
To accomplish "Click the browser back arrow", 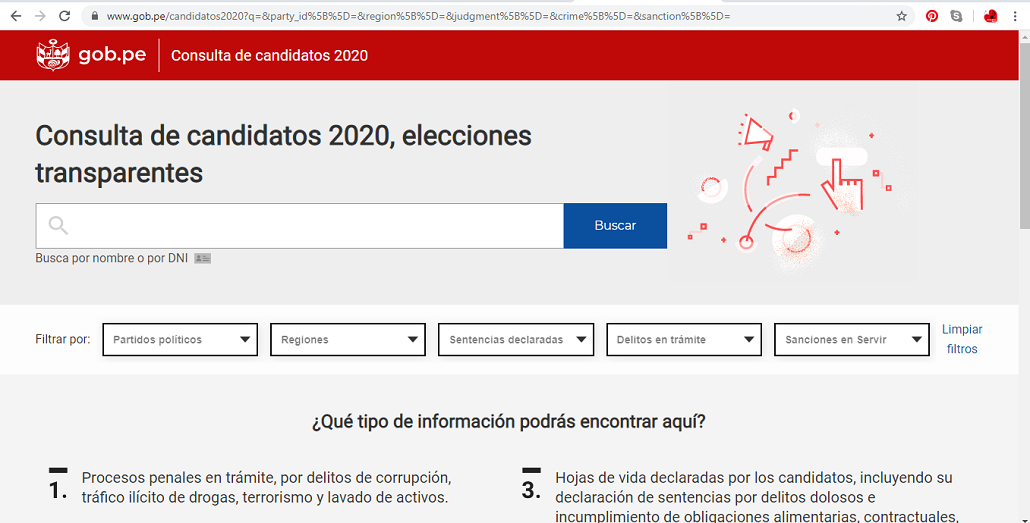I will (14, 16).
